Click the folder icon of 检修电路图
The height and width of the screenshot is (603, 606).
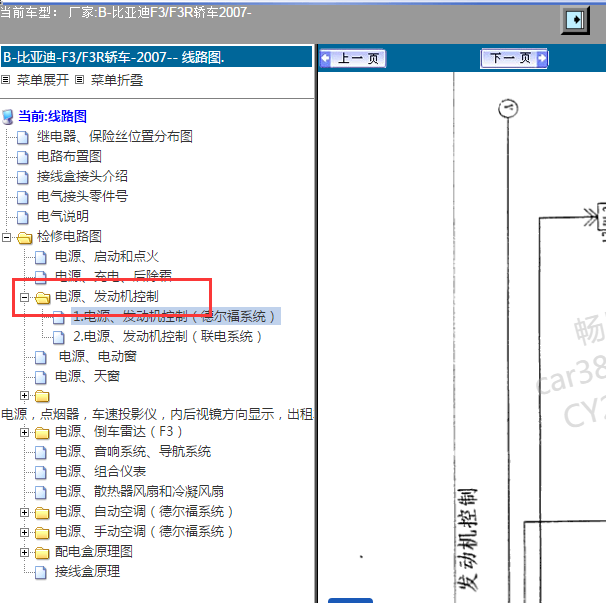(x=24, y=237)
